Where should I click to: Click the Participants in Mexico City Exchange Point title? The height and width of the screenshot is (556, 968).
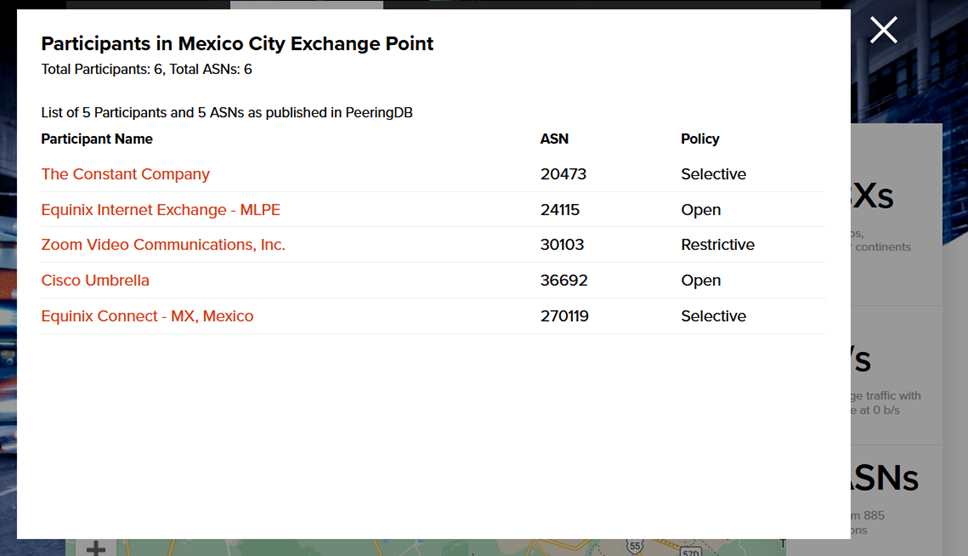tap(237, 44)
